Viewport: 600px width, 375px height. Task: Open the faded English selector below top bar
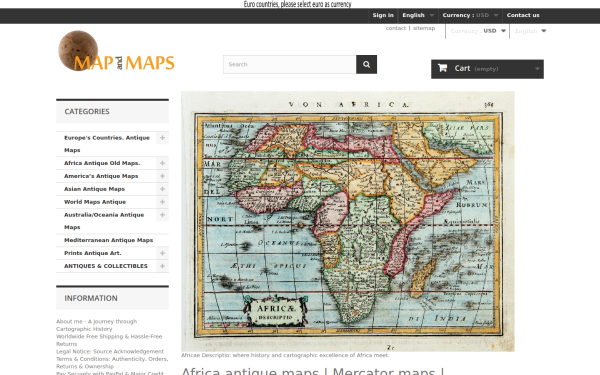(530, 31)
